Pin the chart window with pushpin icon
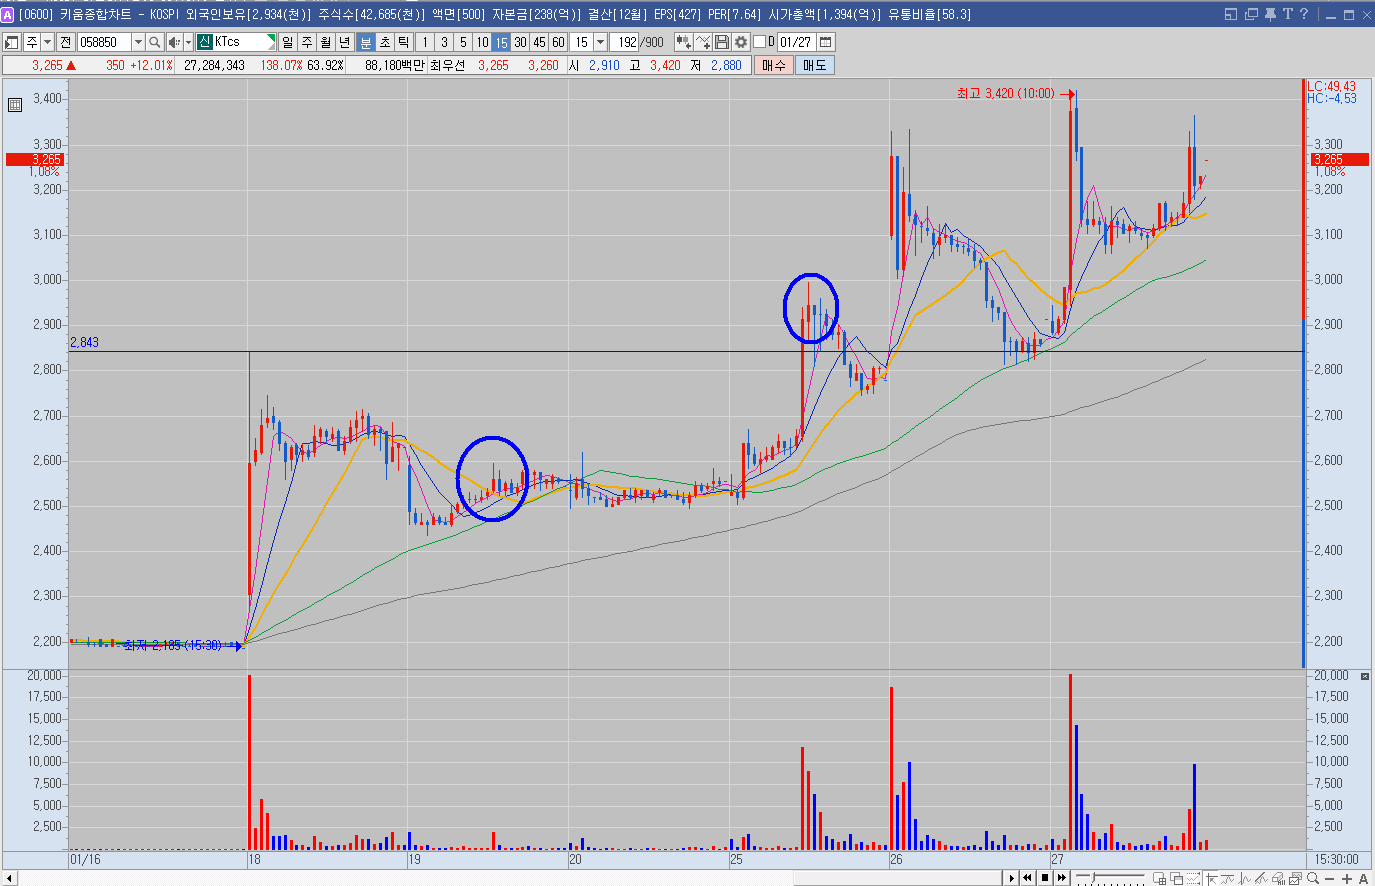1375x886 pixels. tap(1270, 14)
